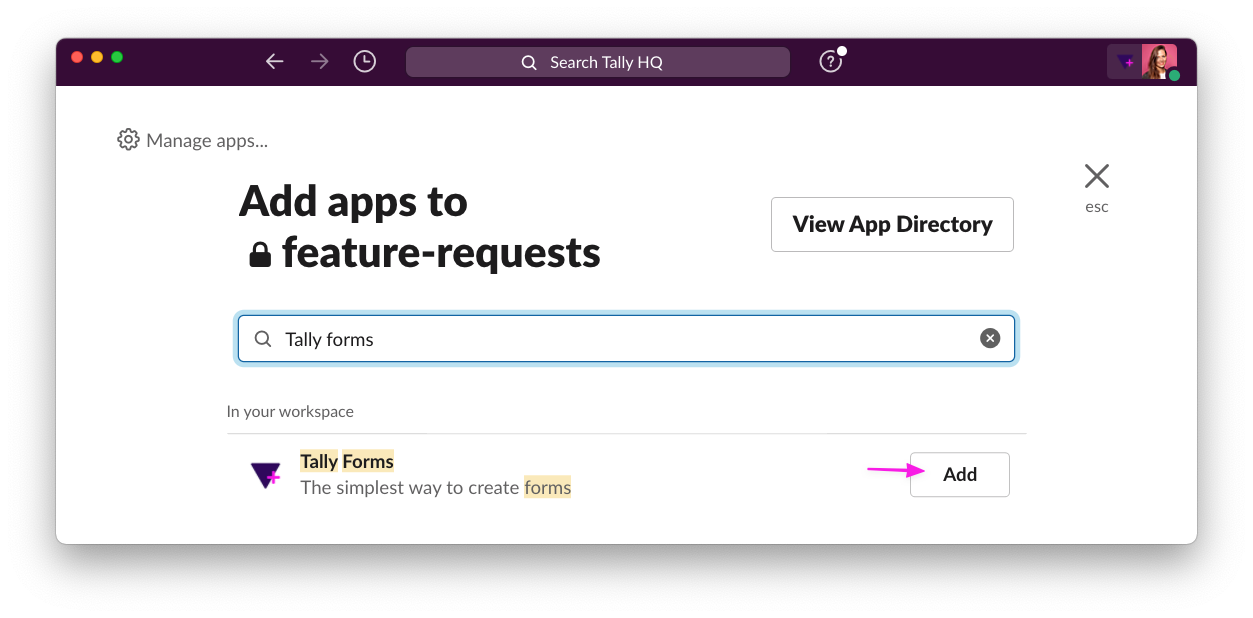This screenshot has height=618, width=1253.
Task: Click the Search Tally HQ bar
Action: (598, 62)
